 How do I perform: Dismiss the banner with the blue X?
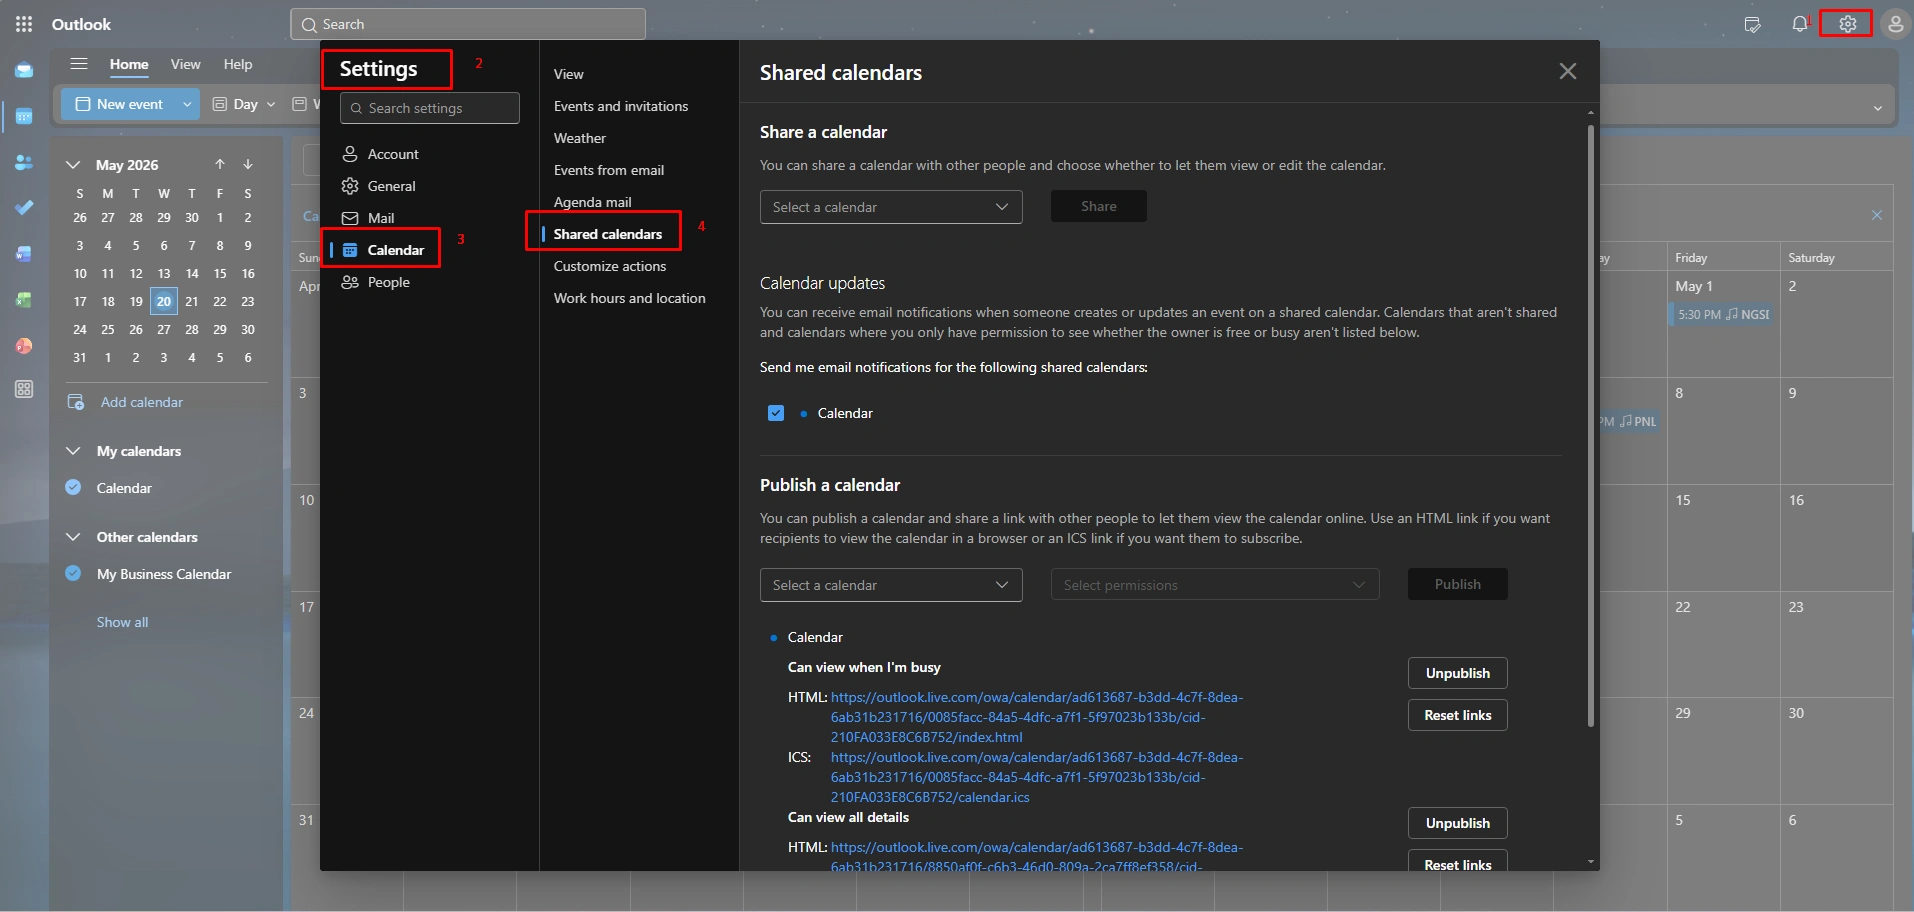(x=1877, y=215)
